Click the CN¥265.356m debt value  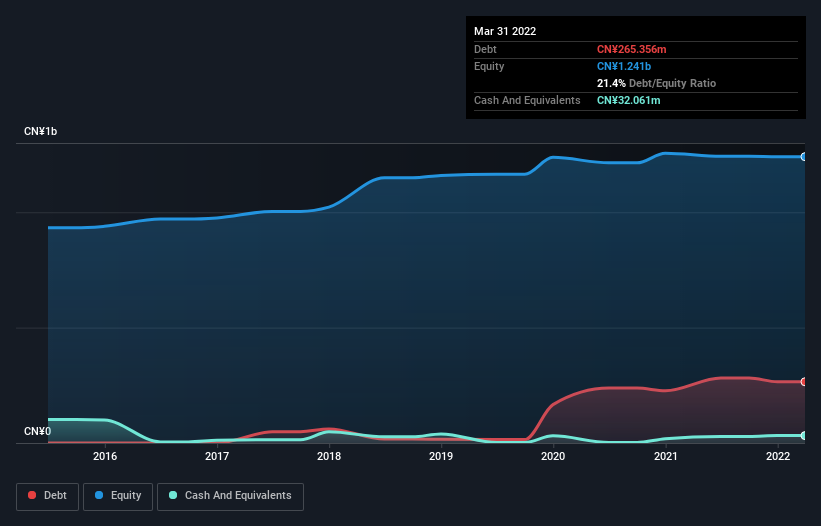point(631,49)
